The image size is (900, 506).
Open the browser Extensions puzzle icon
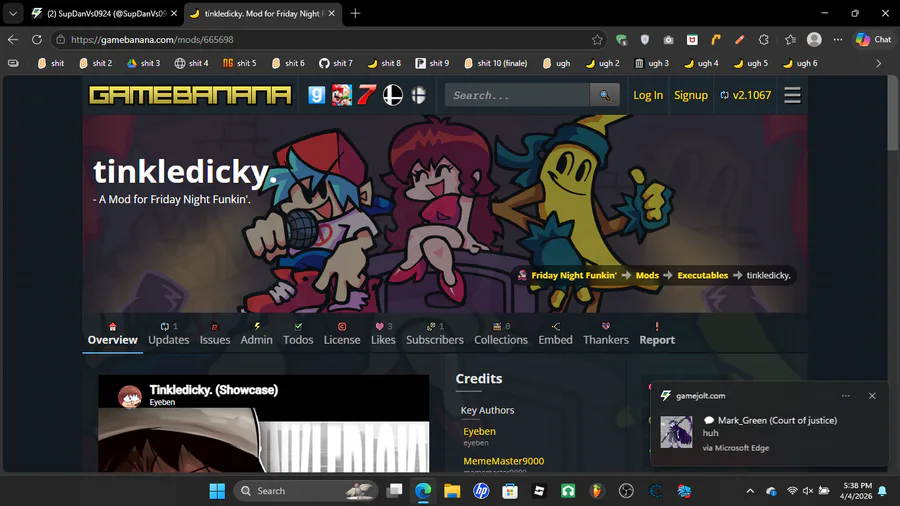[763, 40]
